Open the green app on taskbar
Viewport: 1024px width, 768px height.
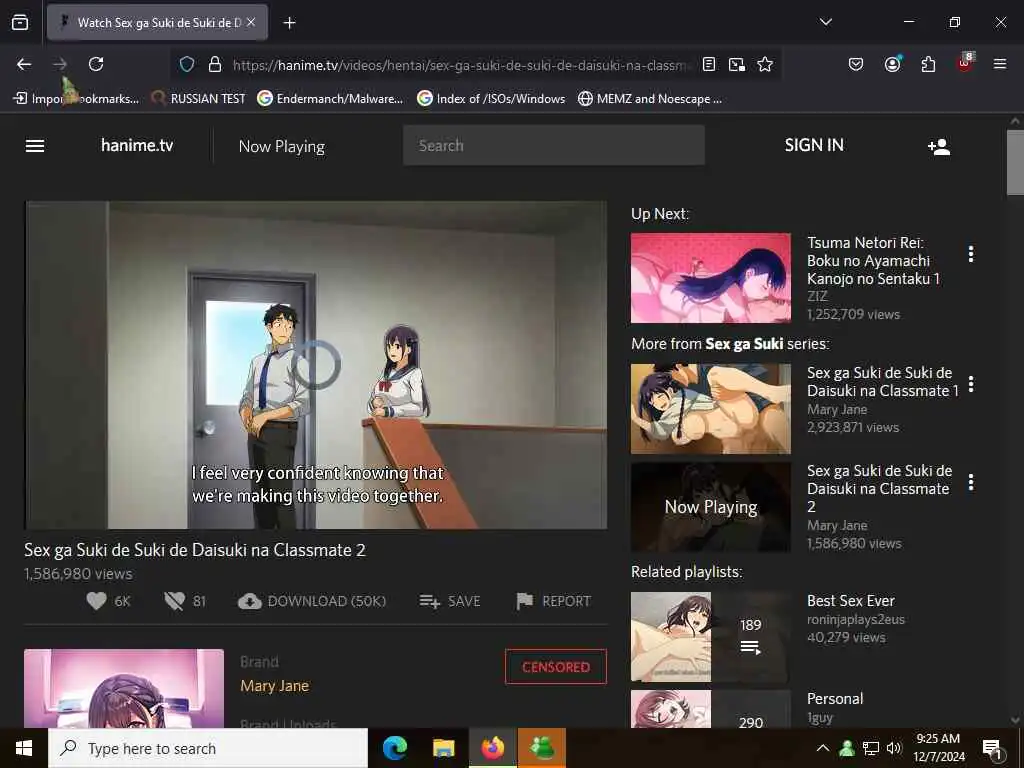coord(541,748)
